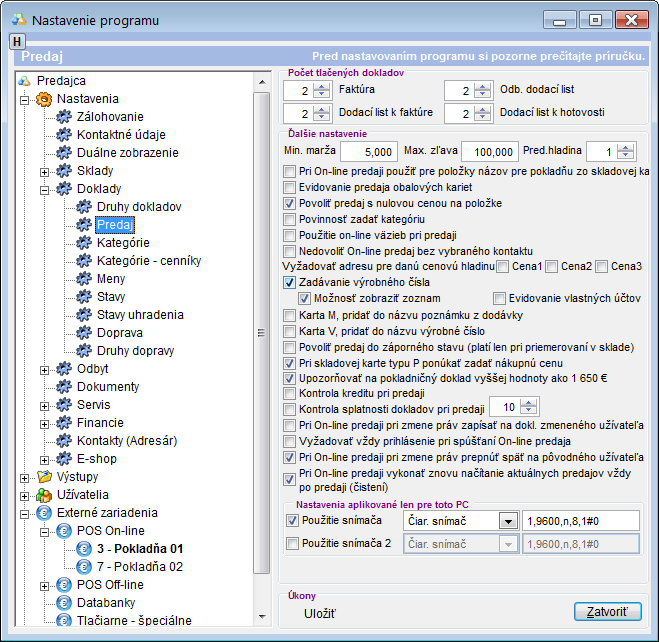659x642 pixels.
Task: Click the Zatvoriť button
Action: click(607, 611)
